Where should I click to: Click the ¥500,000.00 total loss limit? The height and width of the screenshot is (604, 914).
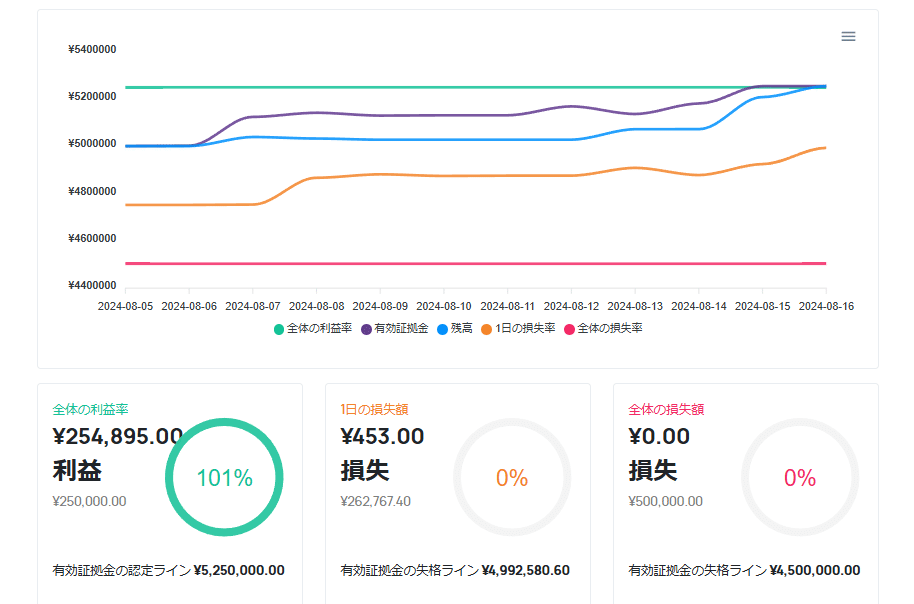(x=666, y=501)
